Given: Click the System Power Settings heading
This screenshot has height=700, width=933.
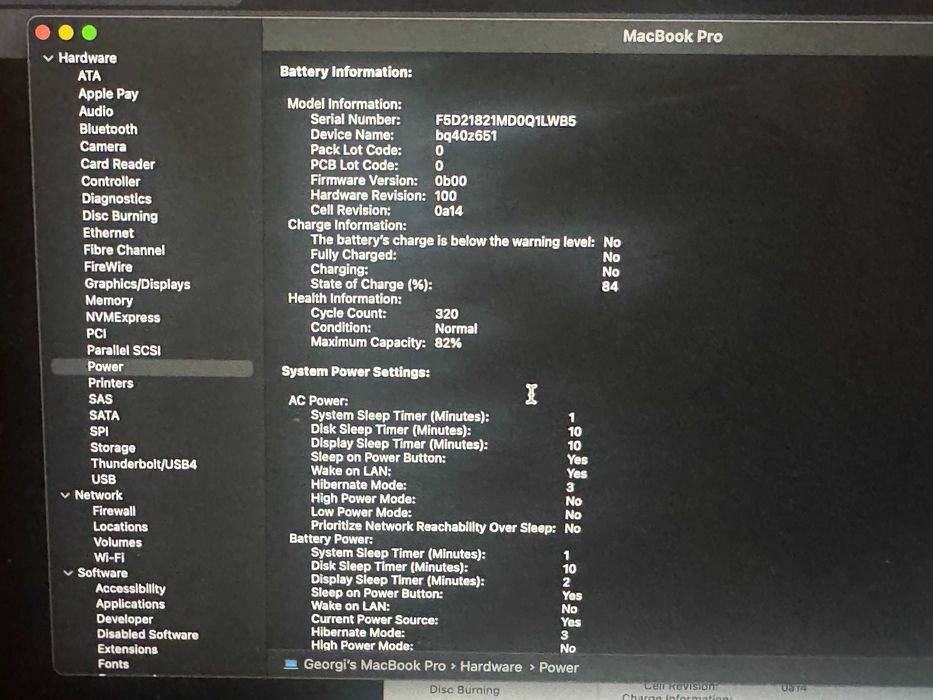Looking at the screenshot, I should click(x=356, y=372).
